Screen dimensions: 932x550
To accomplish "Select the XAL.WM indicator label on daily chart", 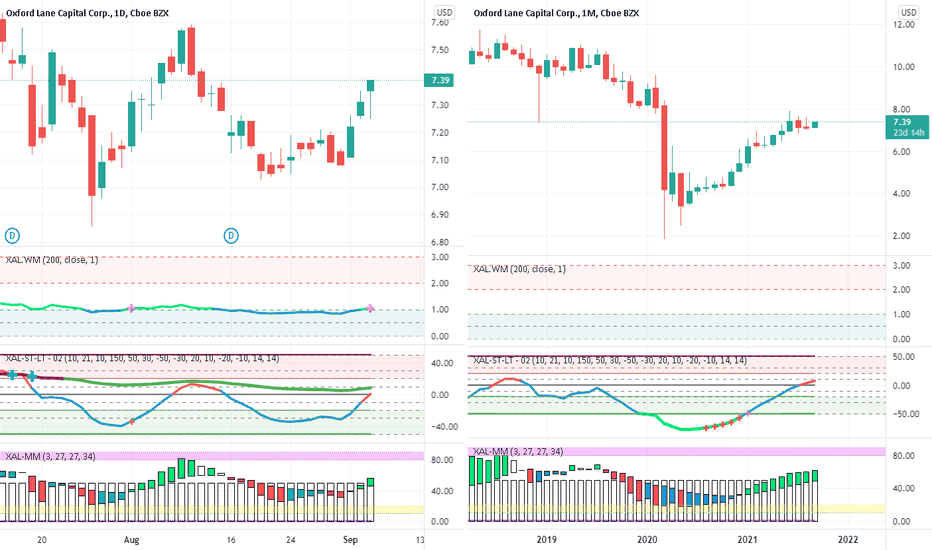I will point(52,260).
